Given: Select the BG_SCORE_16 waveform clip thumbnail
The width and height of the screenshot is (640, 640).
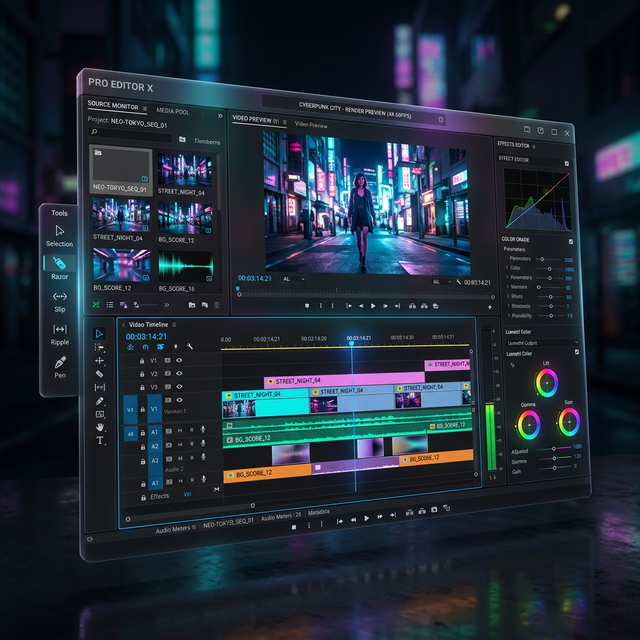Looking at the screenshot, I should (x=186, y=267).
